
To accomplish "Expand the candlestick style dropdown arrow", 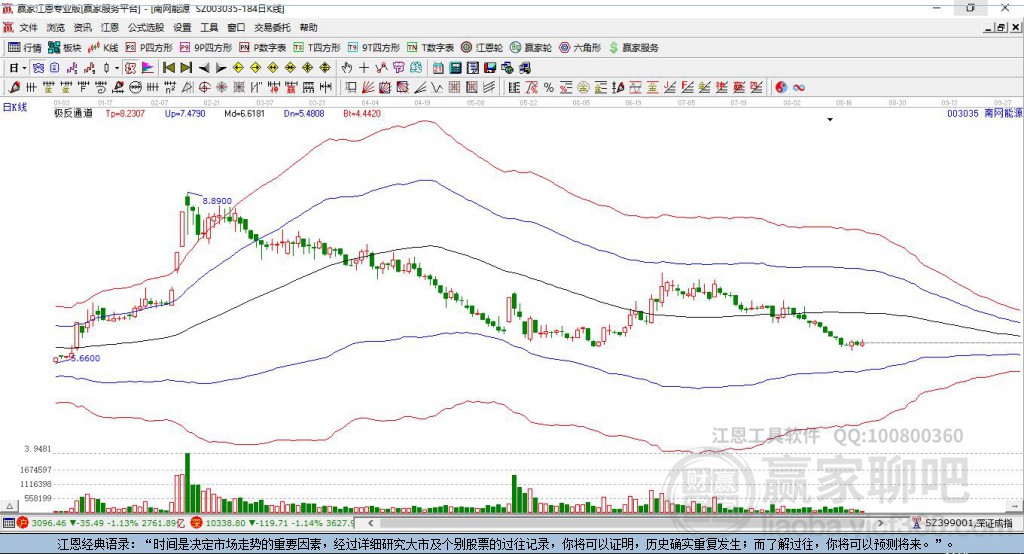I will [x=117, y=68].
